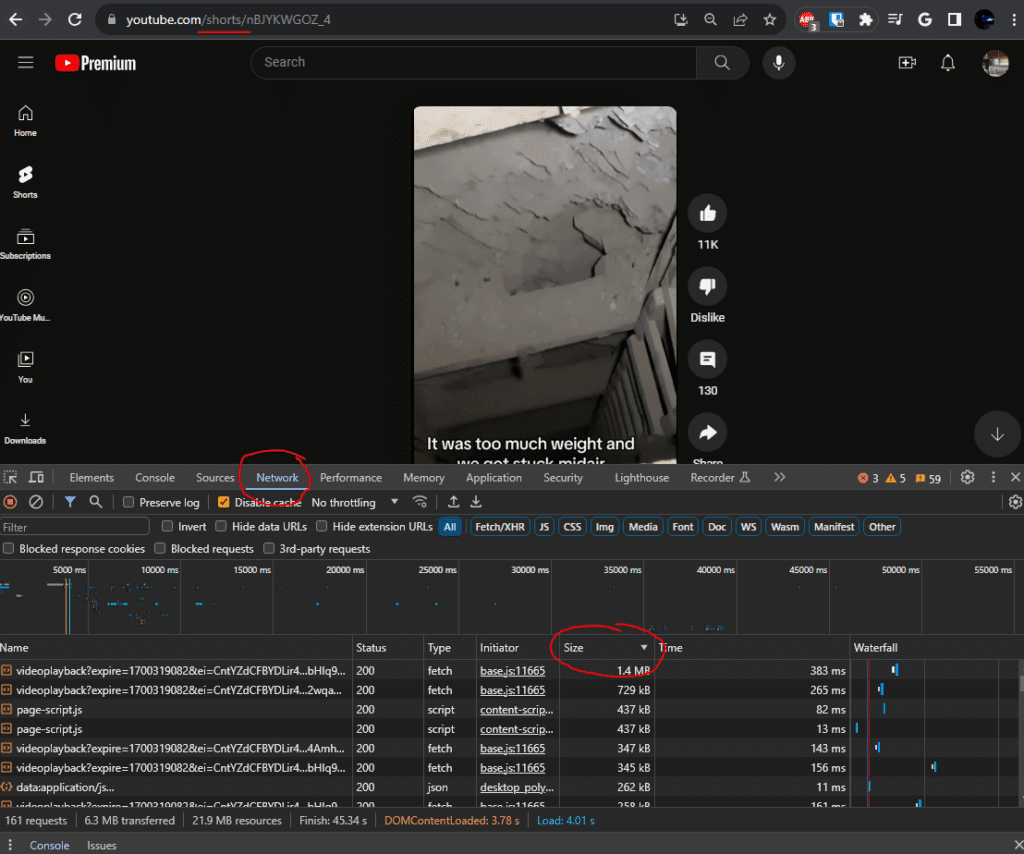
Task: Select the 1.4 MB videoplayback request row
Action: [509, 671]
